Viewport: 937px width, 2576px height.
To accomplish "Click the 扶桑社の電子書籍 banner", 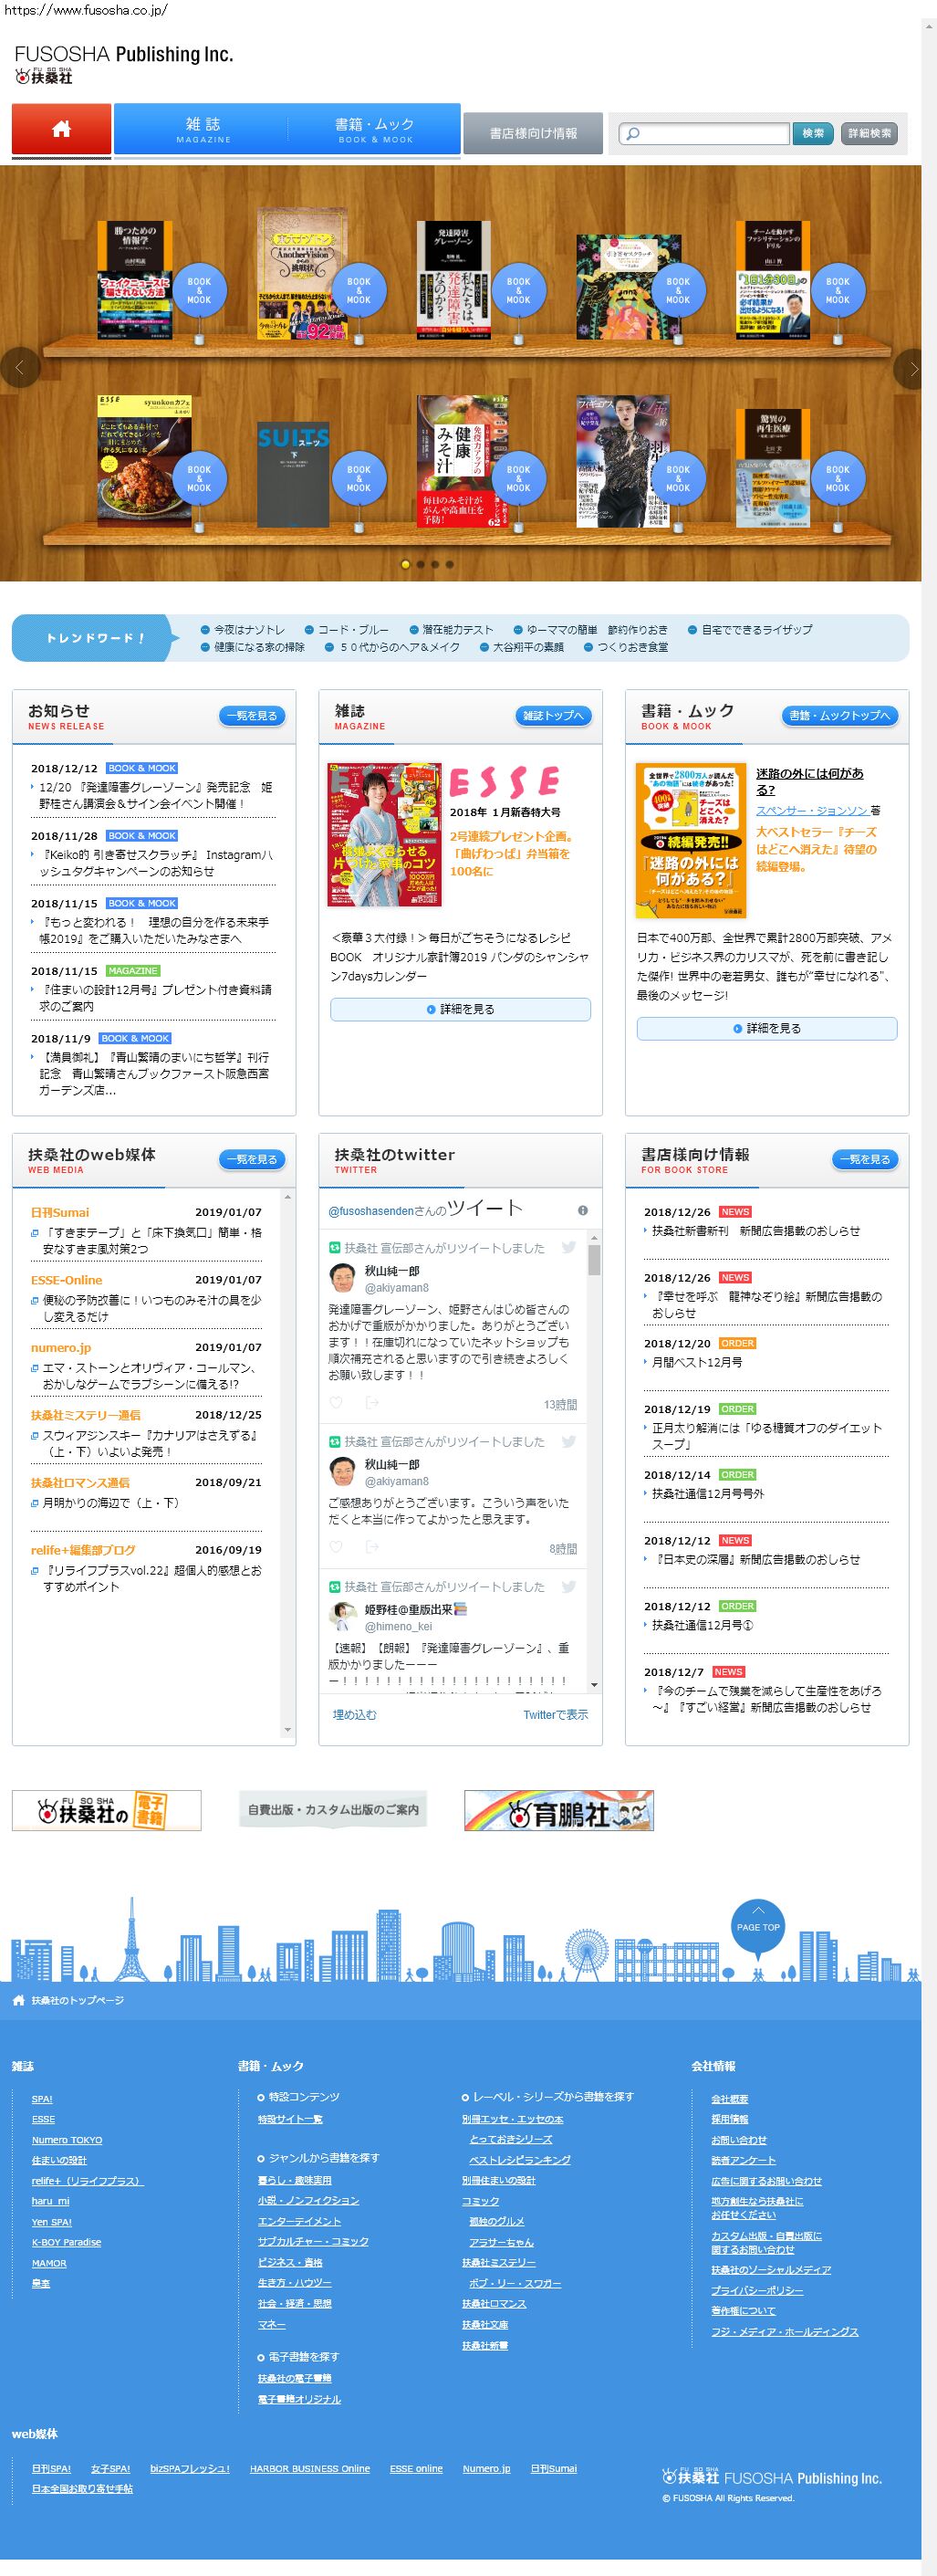I will click(x=106, y=1810).
